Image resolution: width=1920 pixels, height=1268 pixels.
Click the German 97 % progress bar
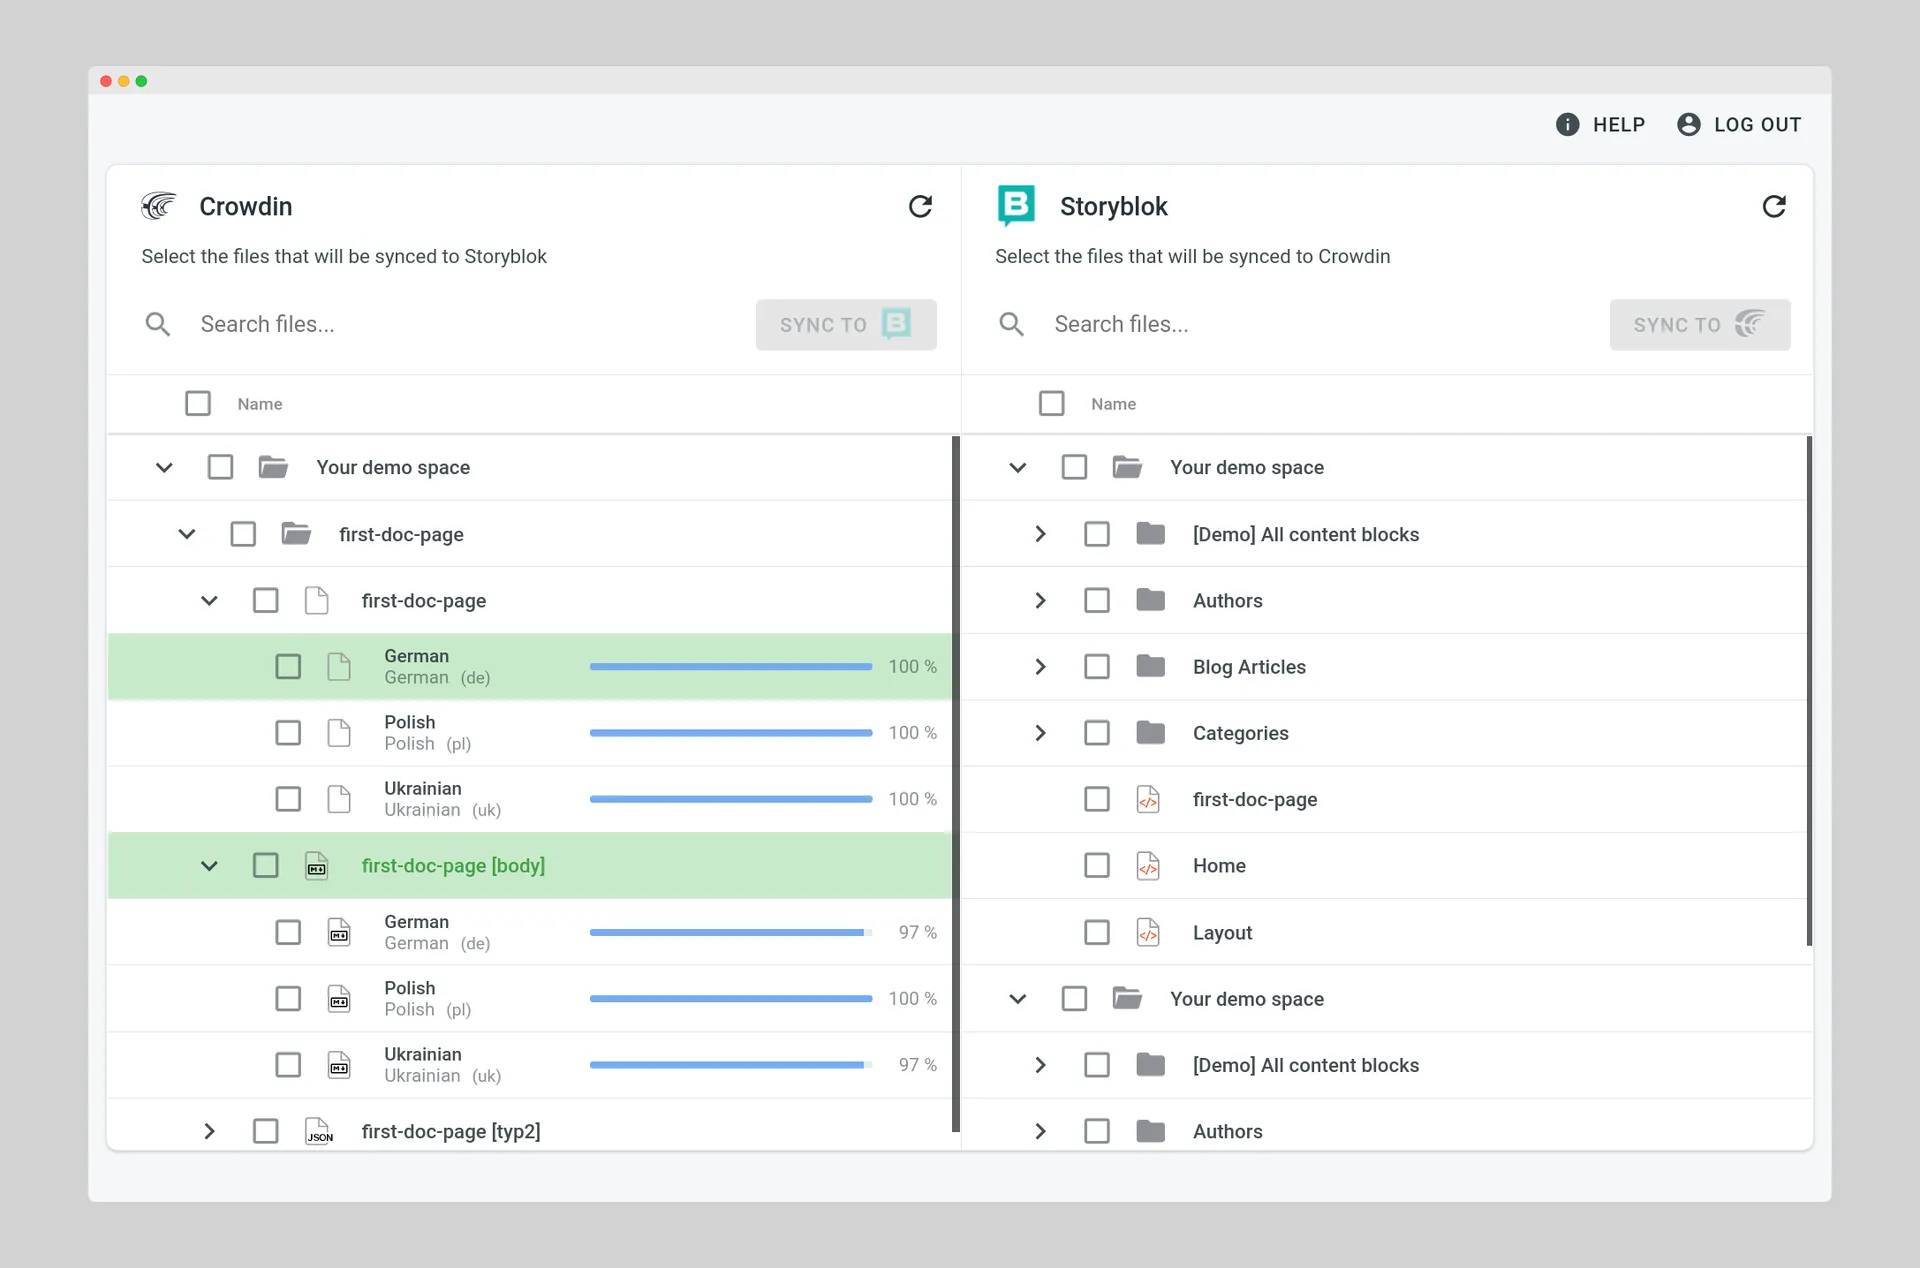[x=731, y=932]
